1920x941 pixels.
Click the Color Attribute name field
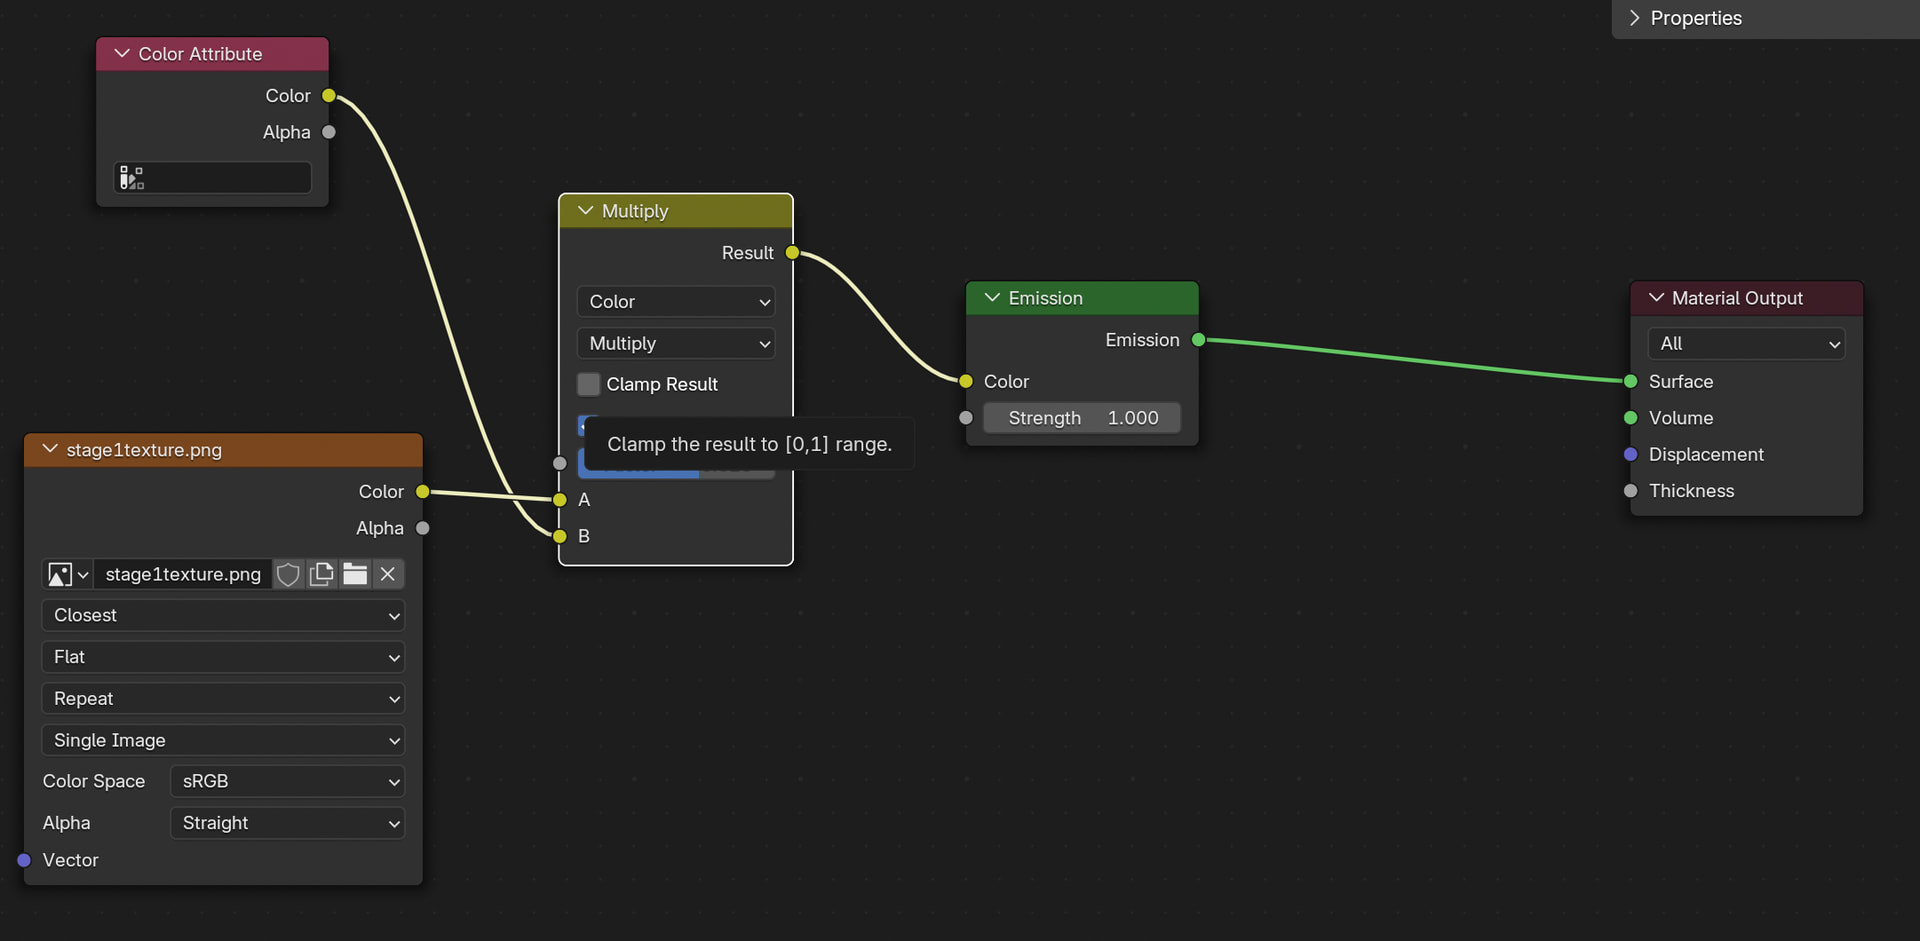click(226, 178)
